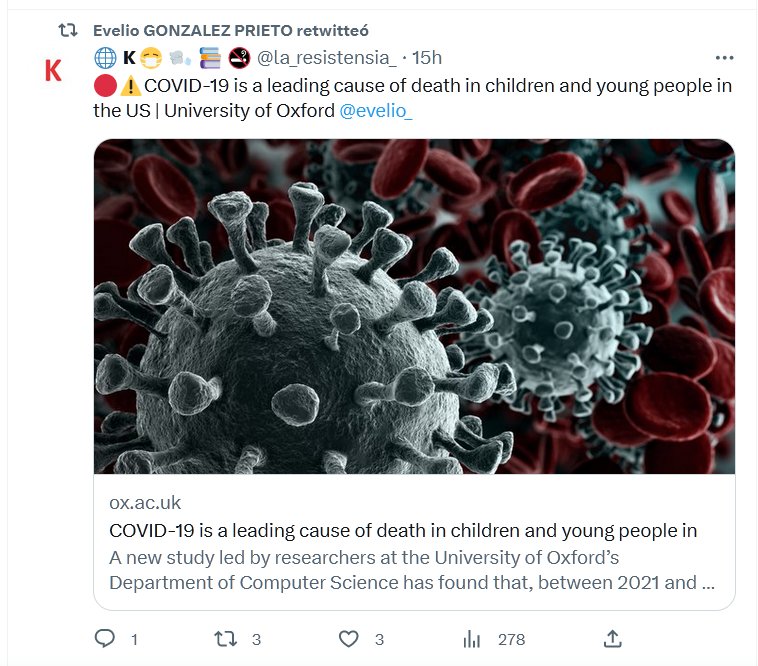Open the red K profile avatar
The height and width of the screenshot is (666, 758).
click(x=54, y=70)
